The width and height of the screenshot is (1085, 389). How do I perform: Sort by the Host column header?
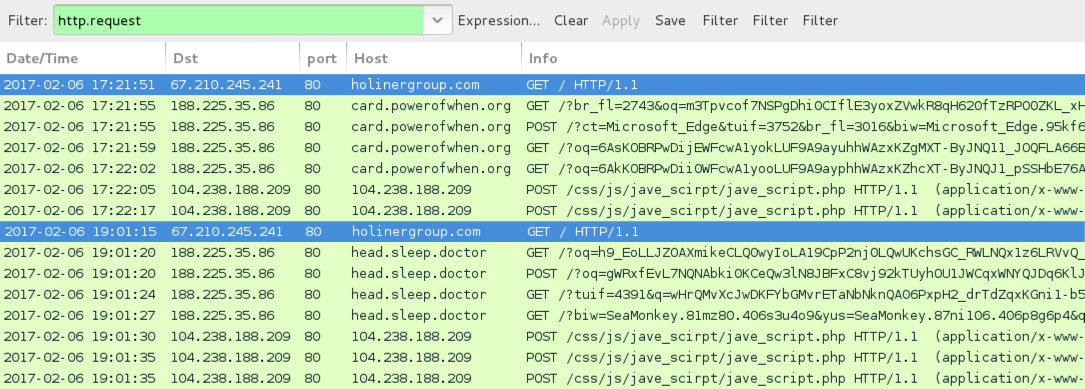tap(434, 58)
